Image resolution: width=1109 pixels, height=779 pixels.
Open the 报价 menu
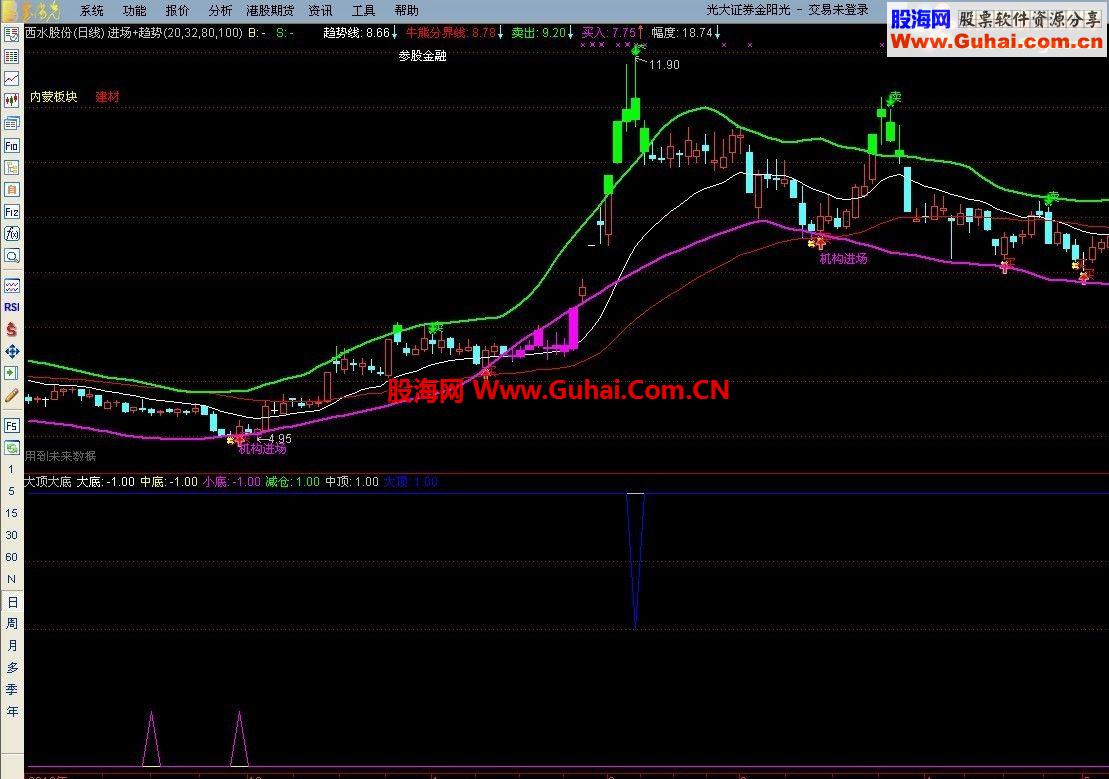point(177,11)
